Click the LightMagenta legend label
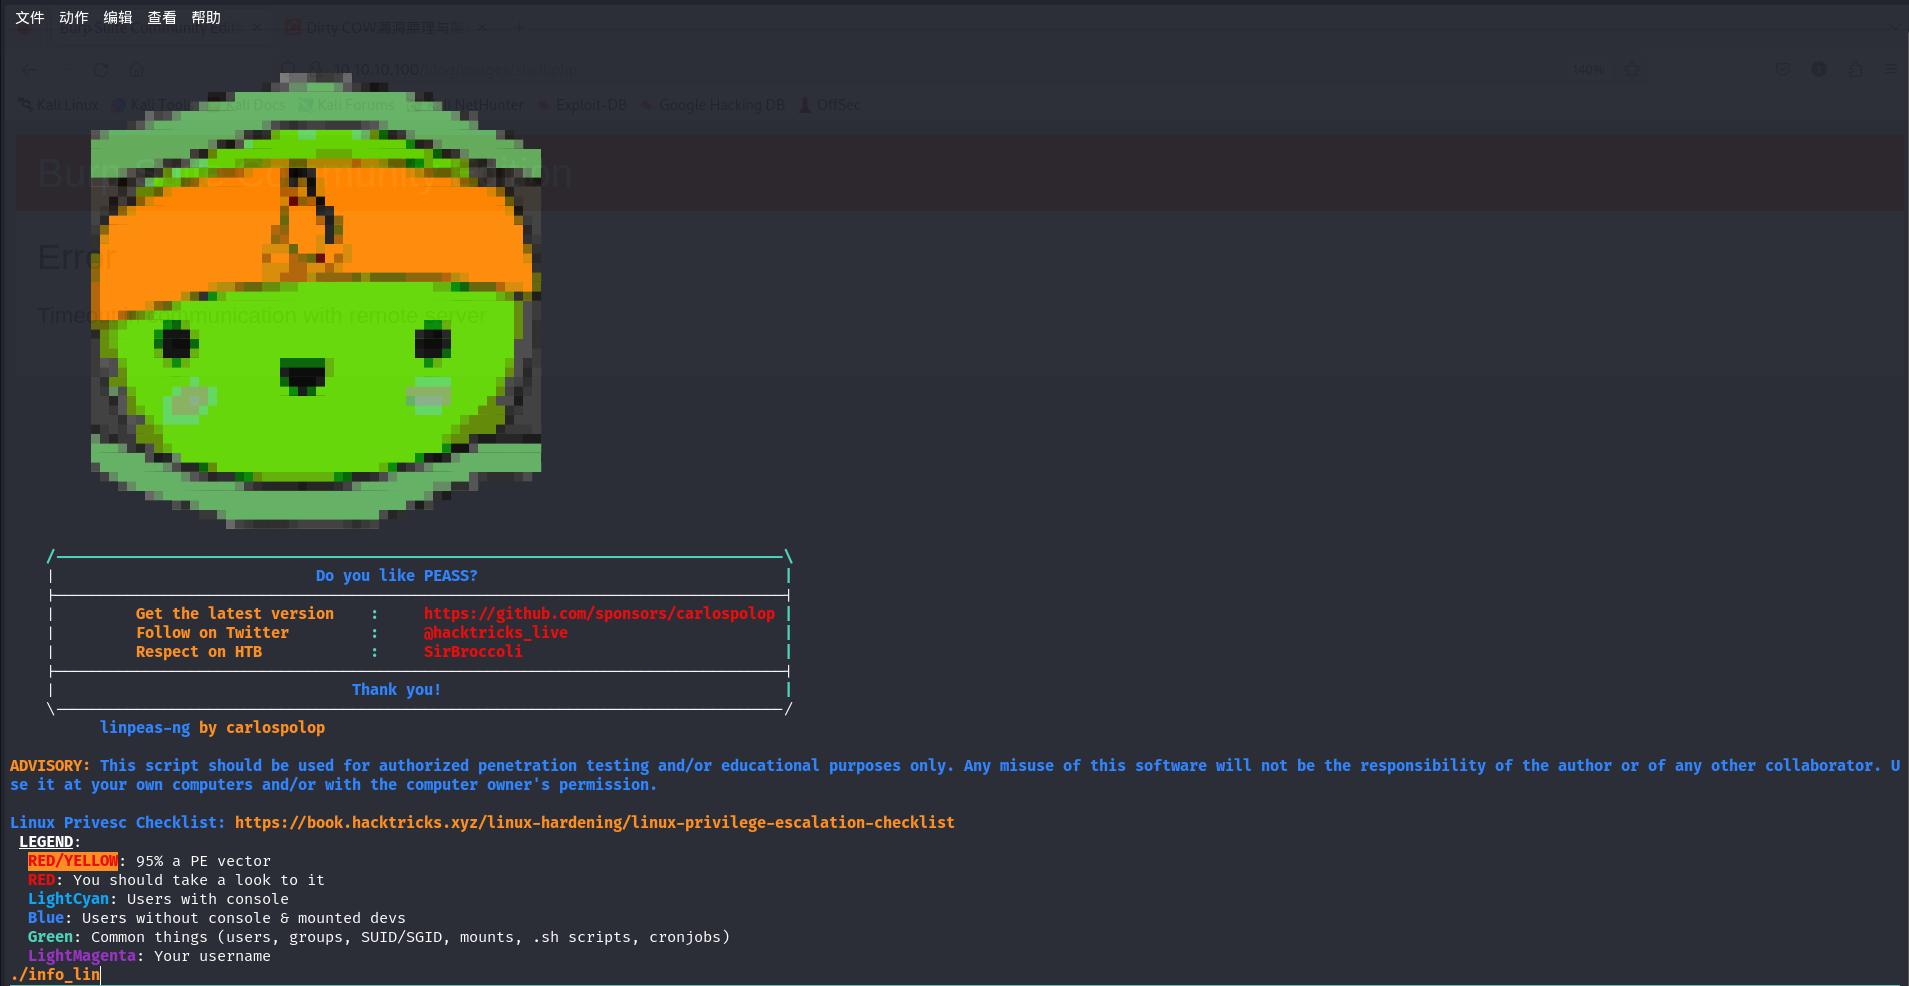 tap(82, 956)
